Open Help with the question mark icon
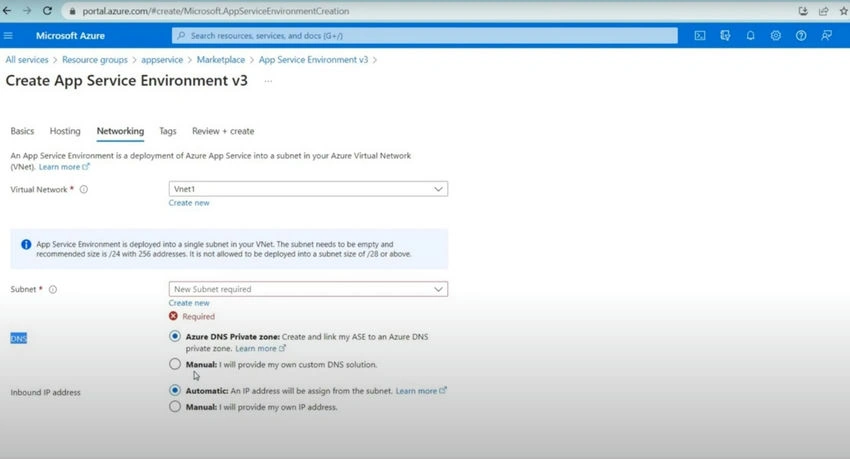 [801, 36]
